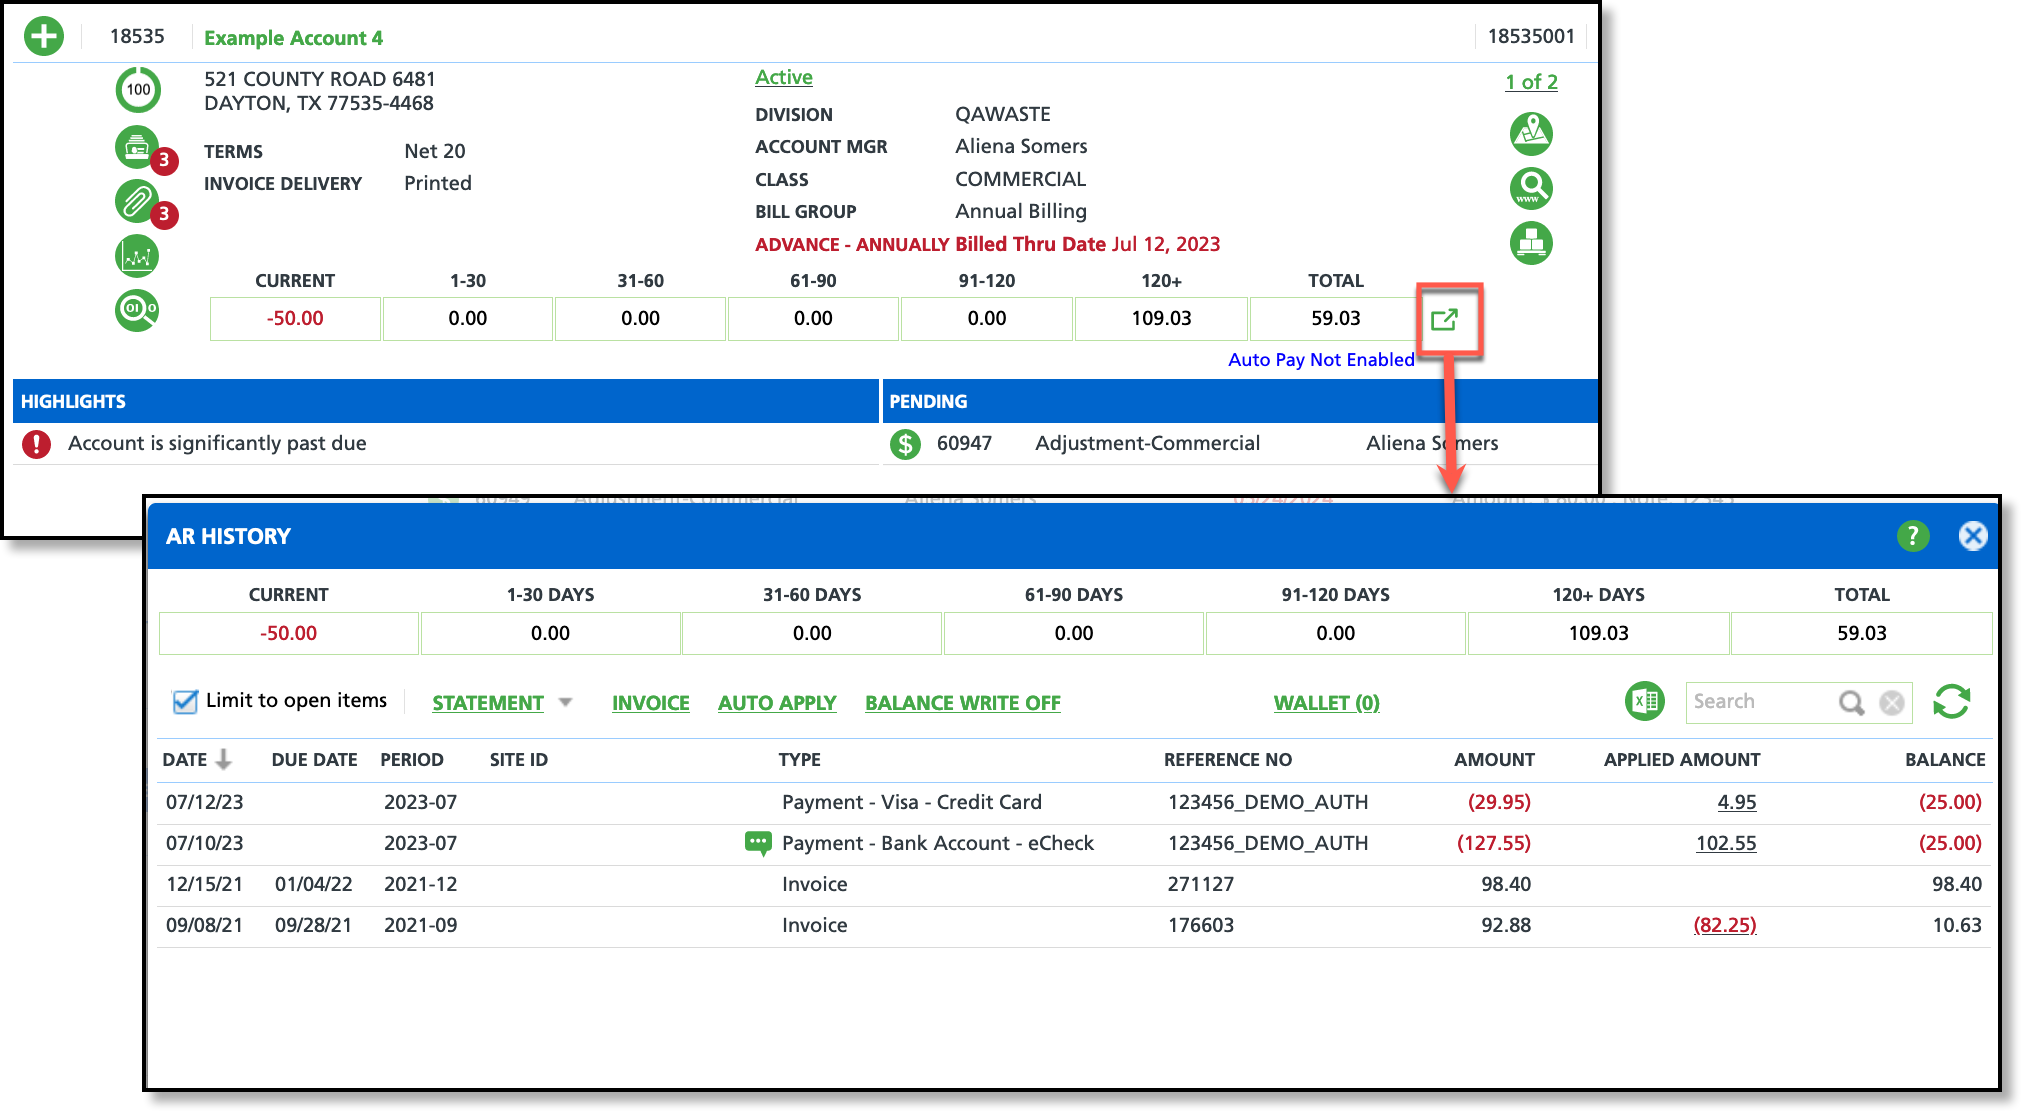Click the Active status link
The width and height of the screenshot is (2022, 1112).
click(x=783, y=77)
